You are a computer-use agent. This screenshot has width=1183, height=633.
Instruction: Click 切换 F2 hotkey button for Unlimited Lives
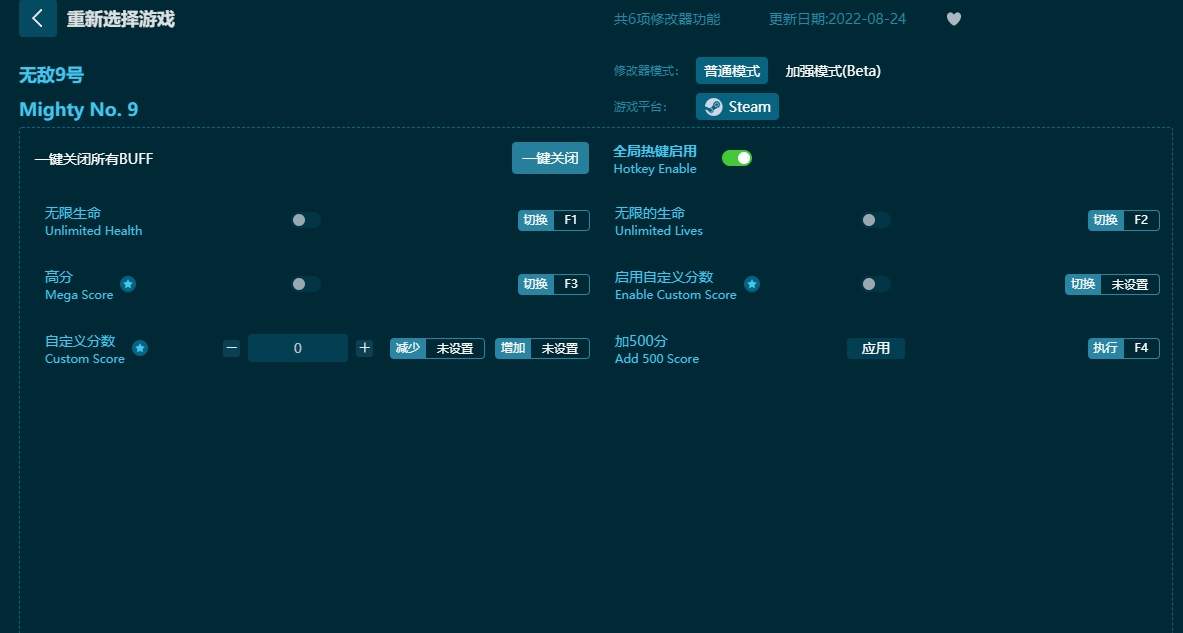[x=1123, y=220]
